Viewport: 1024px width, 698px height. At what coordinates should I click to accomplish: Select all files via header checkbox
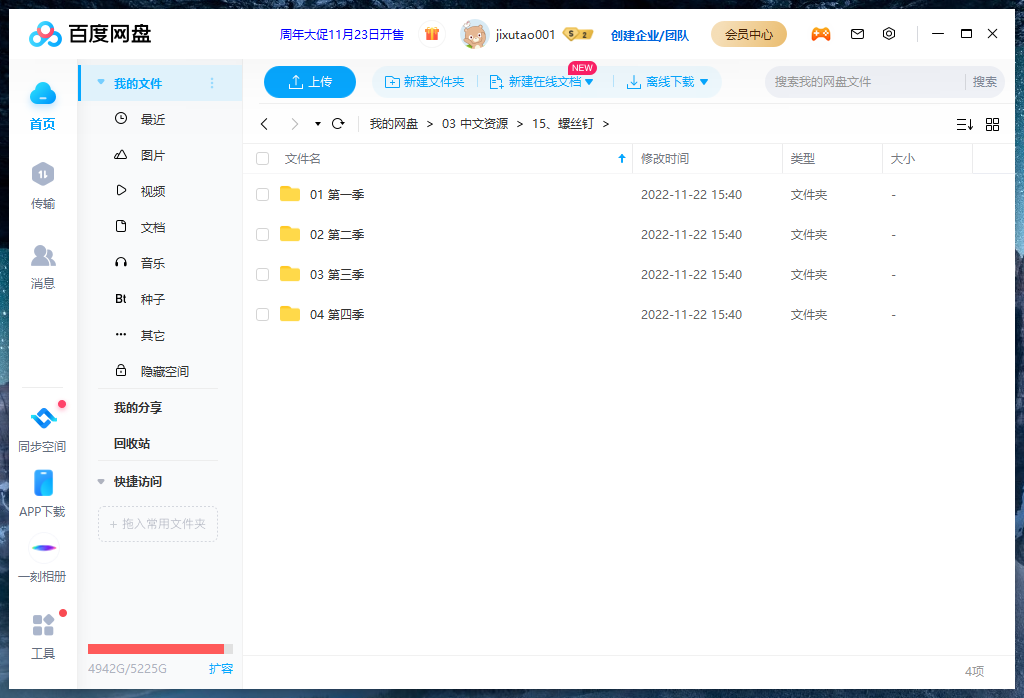(262, 158)
